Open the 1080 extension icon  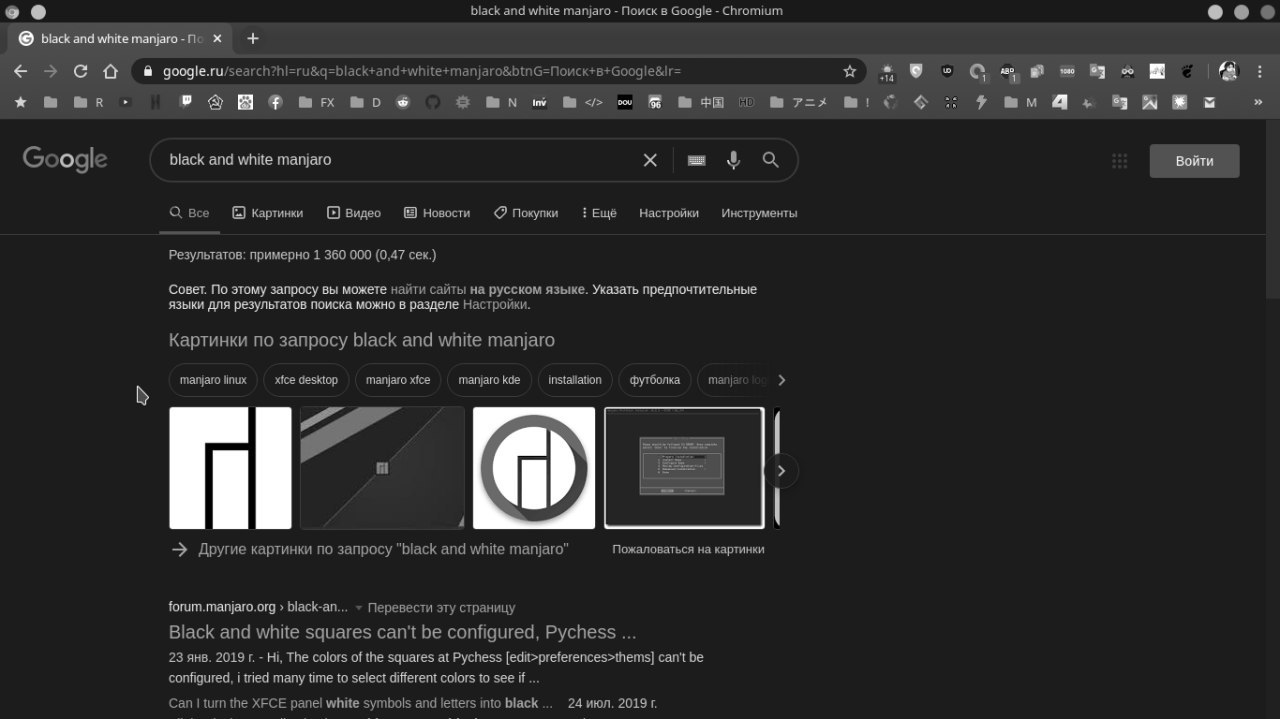pos(1067,71)
